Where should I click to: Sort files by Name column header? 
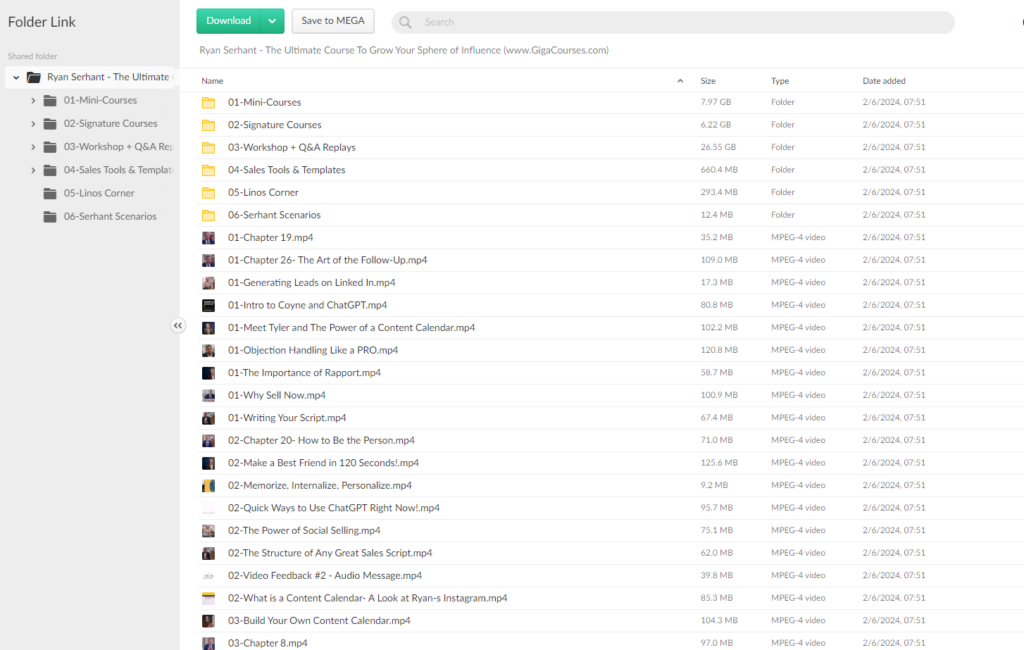[212, 81]
